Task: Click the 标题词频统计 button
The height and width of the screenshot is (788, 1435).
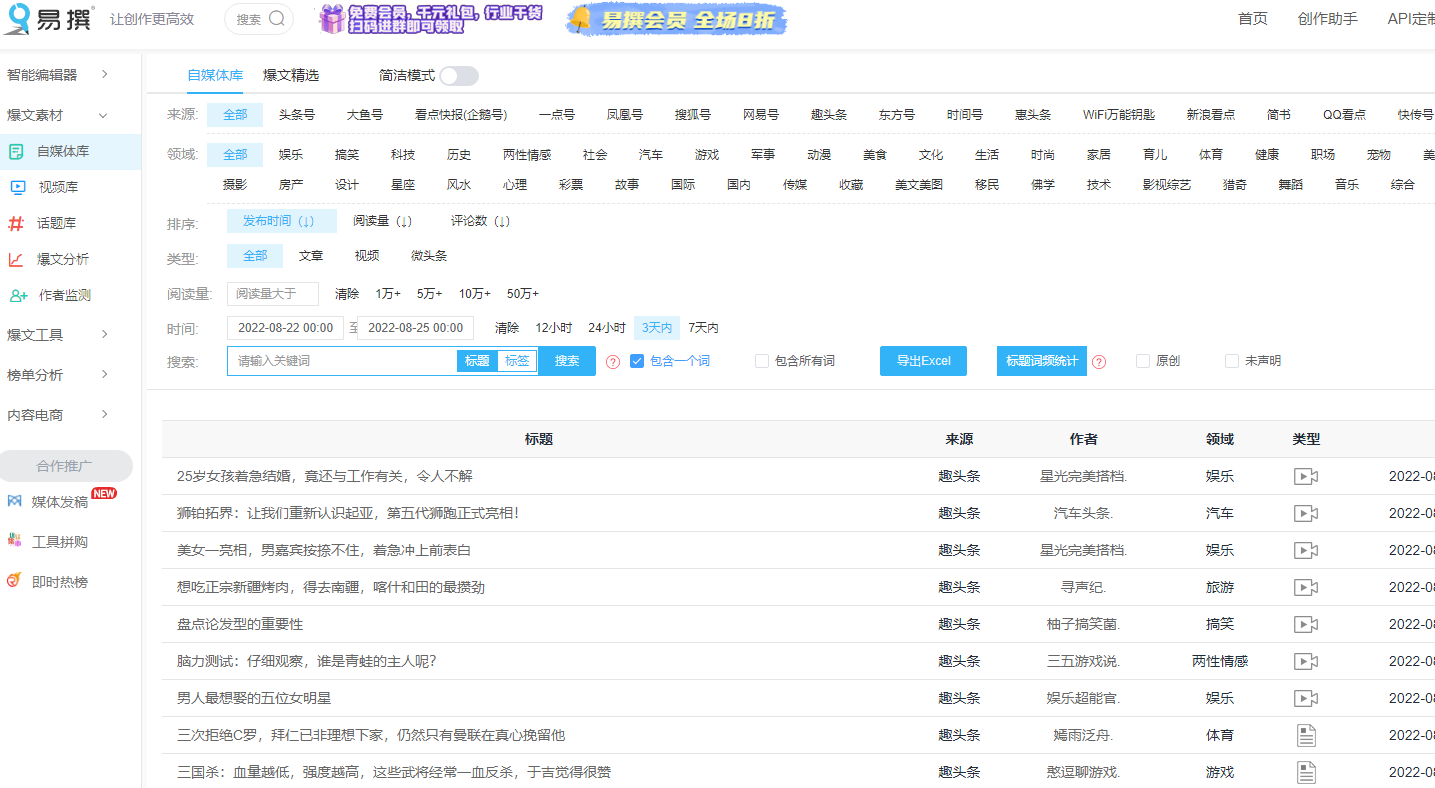Action: pyautogui.click(x=1042, y=361)
